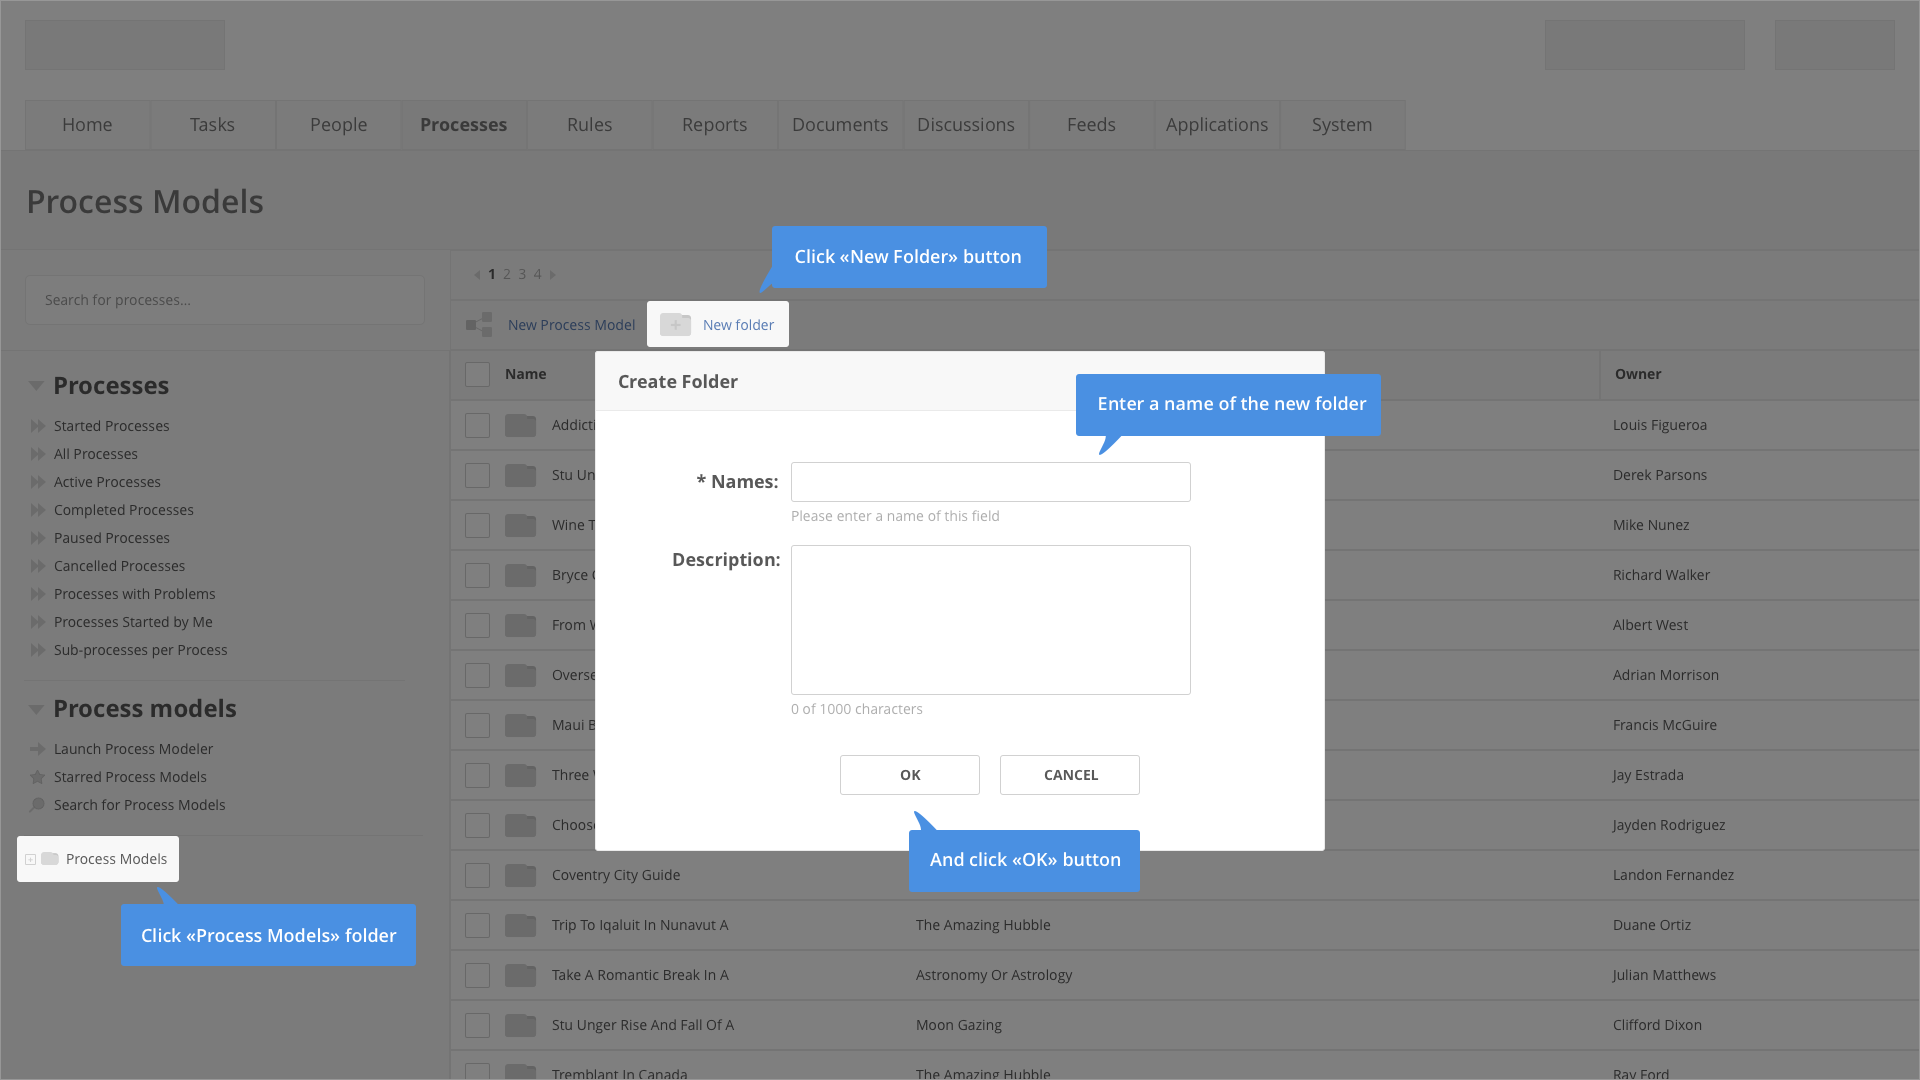This screenshot has width=1920, height=1080.
Task: Click the Search for Process Models magnifier icon
Action: (x=38, y=805)
